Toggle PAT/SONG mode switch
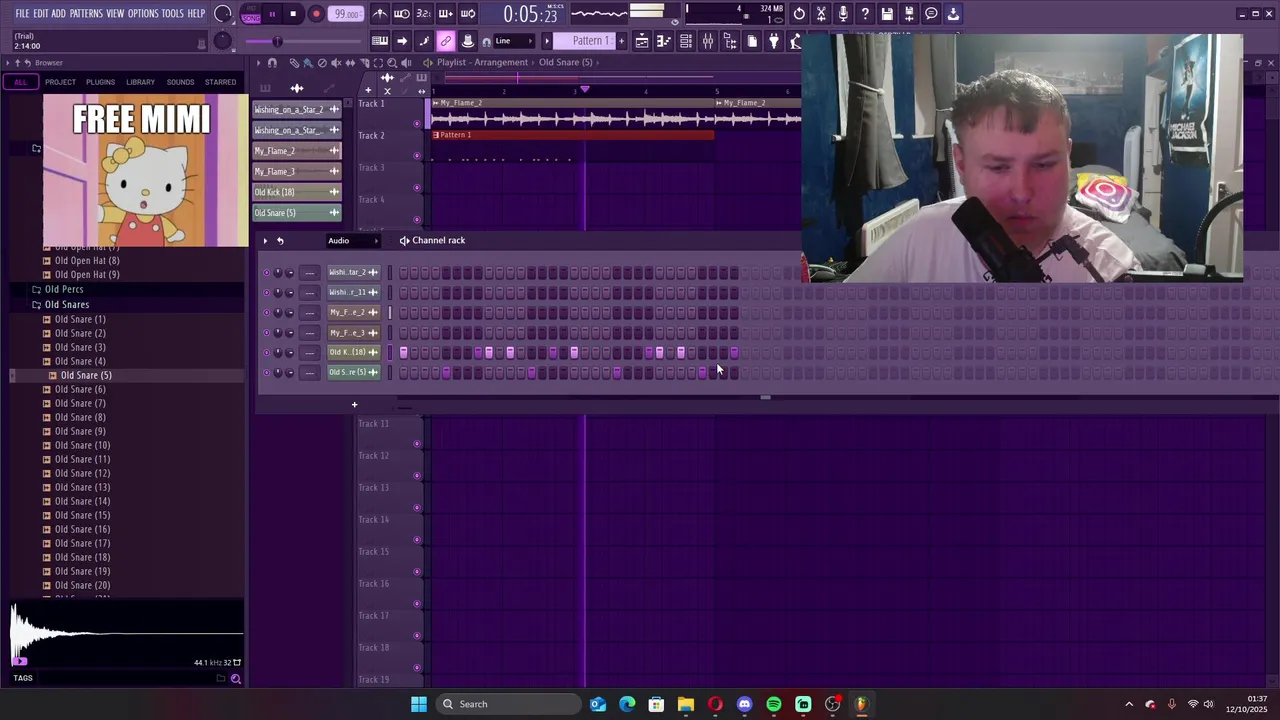Screen dimensions: 1280x720 pyautogui.click(x=250, y=14)
